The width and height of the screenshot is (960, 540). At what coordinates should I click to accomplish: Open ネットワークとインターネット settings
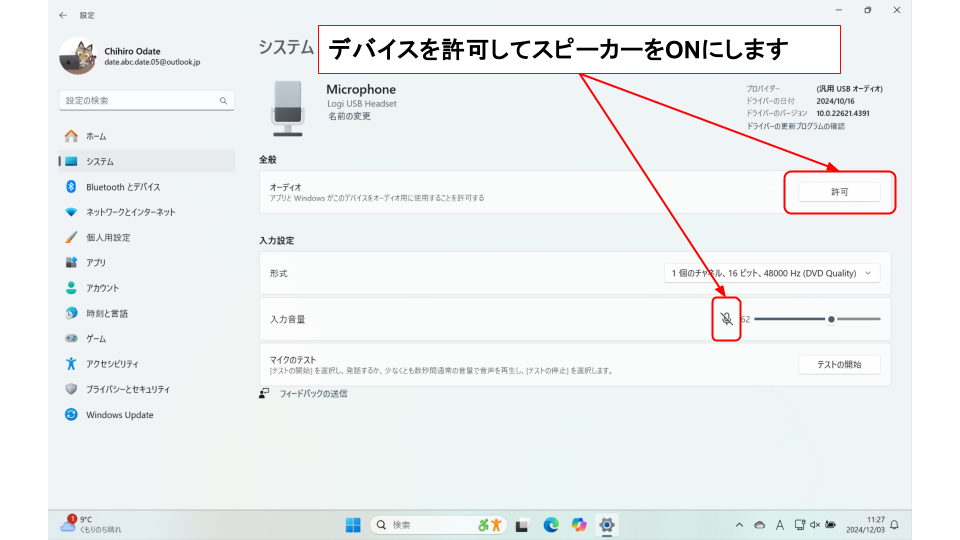click(x=130, y=212)
